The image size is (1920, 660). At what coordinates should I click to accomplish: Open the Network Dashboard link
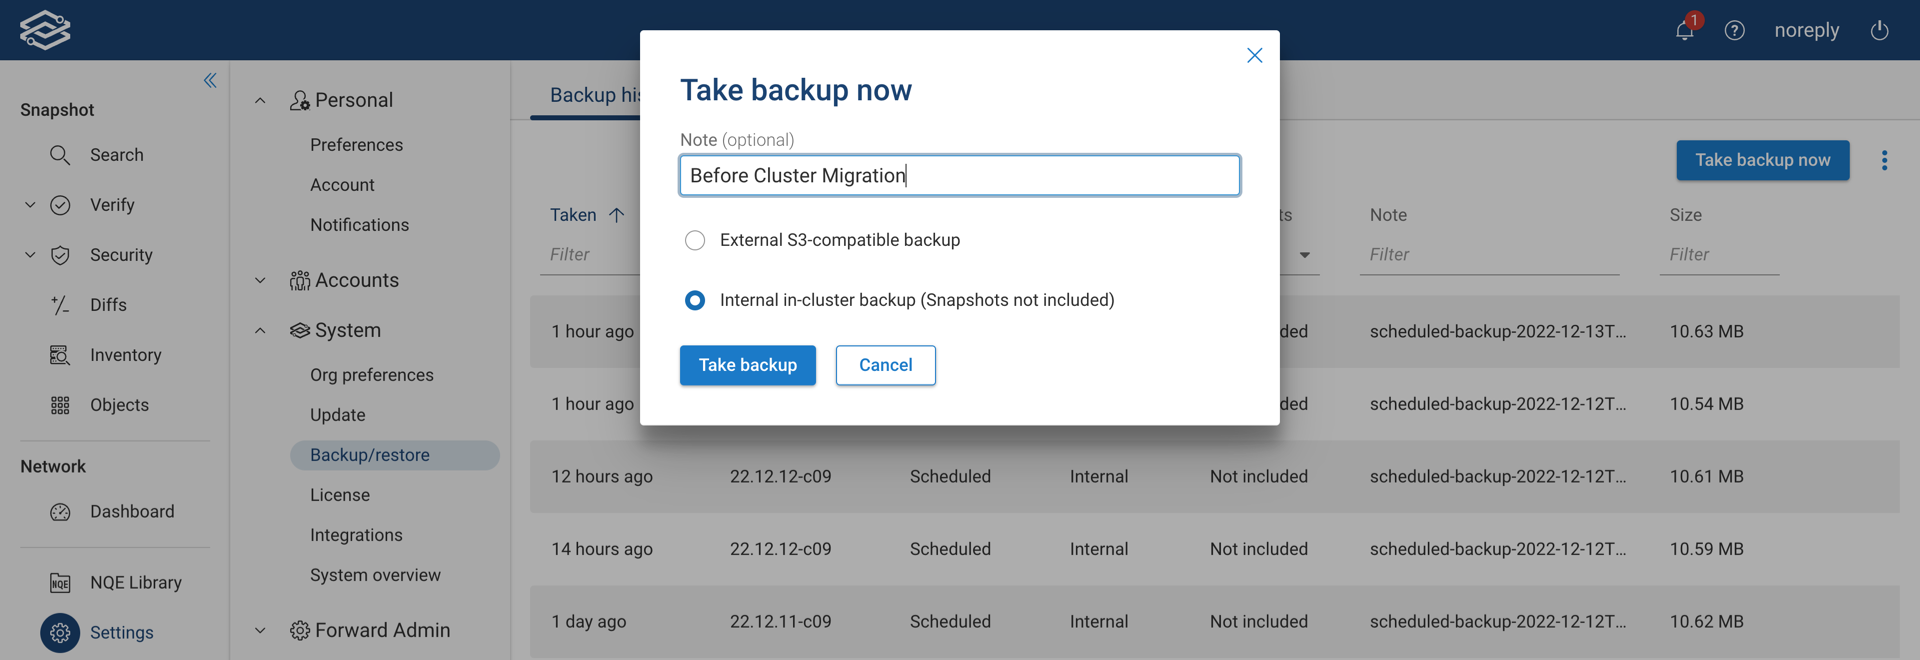(132, 512)
